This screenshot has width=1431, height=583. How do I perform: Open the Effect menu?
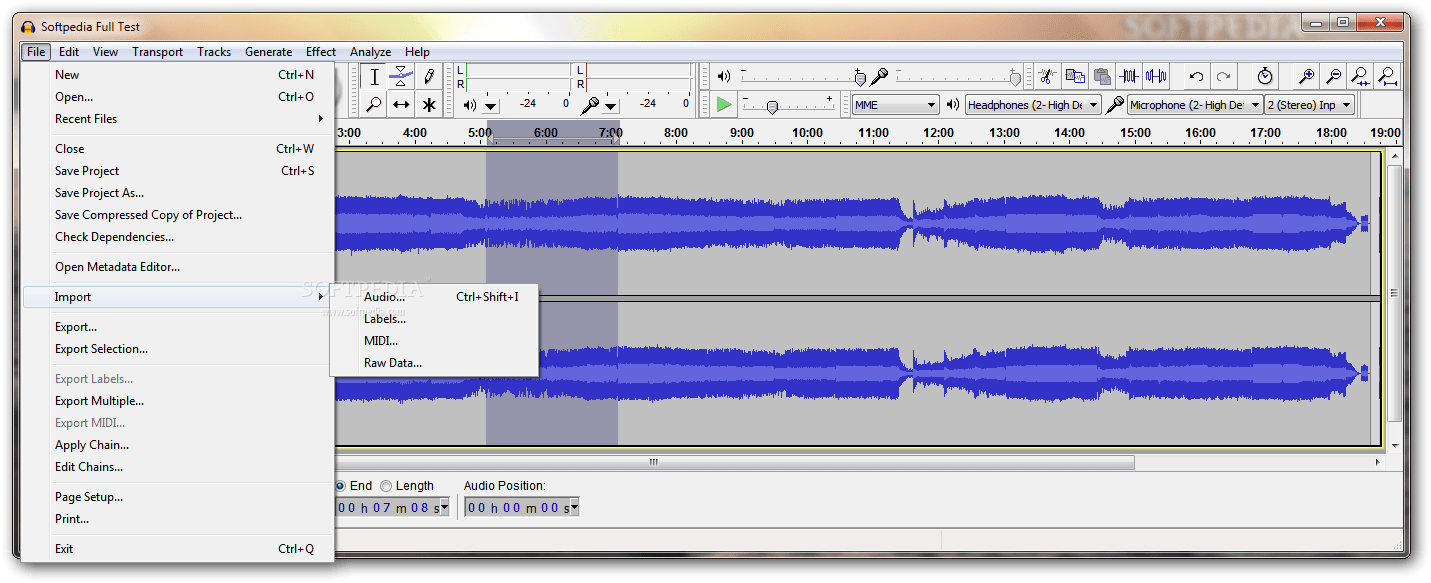pos(321,52)
